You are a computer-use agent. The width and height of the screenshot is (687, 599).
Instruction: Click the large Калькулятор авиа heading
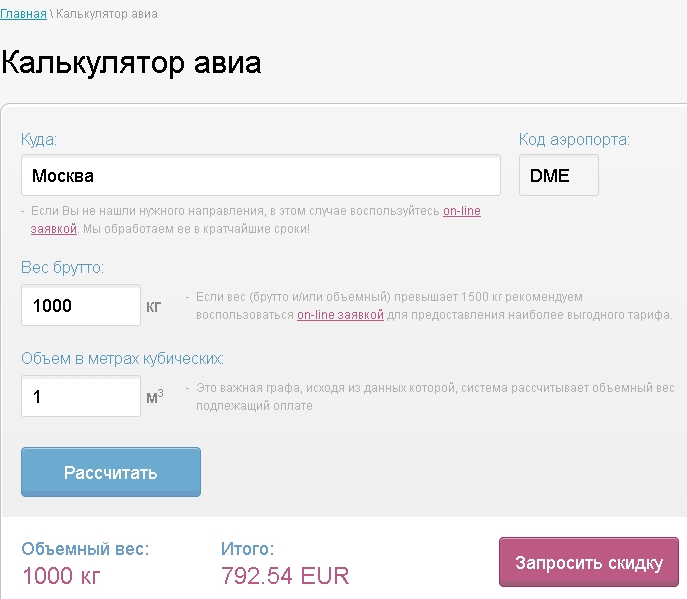(131, 62)
